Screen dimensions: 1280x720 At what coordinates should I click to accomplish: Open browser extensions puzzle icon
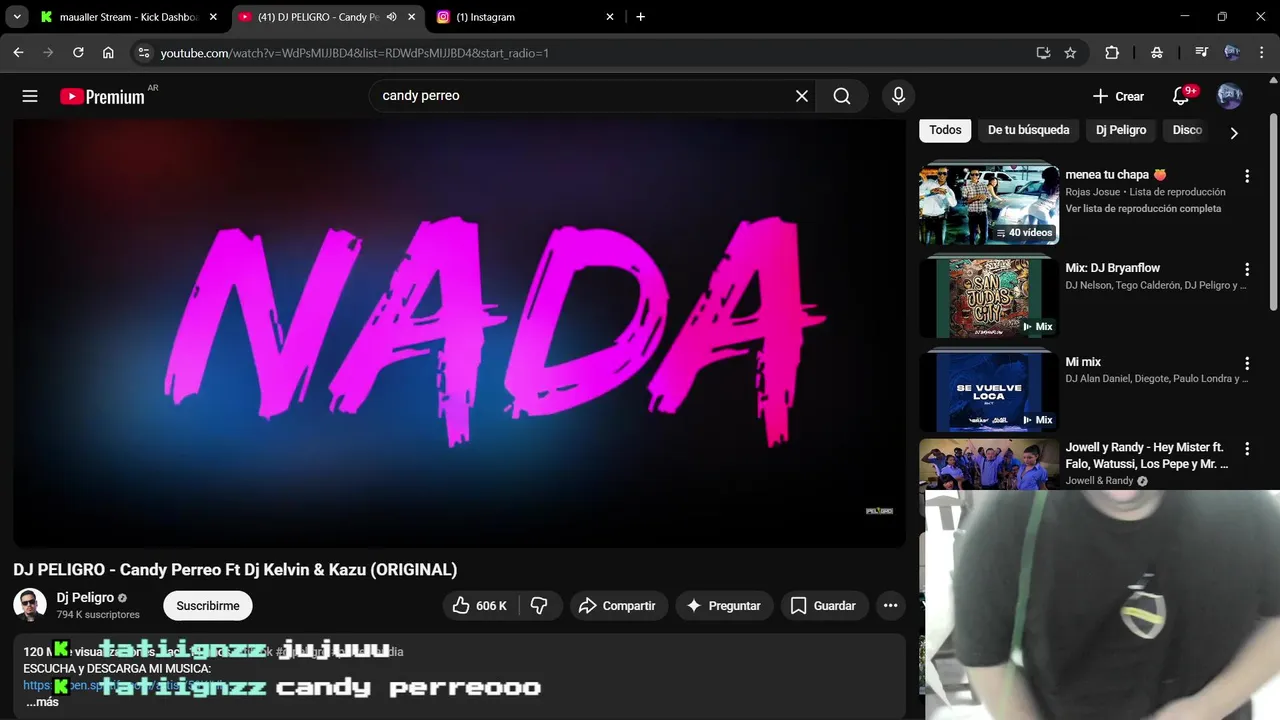[1112, 53]
